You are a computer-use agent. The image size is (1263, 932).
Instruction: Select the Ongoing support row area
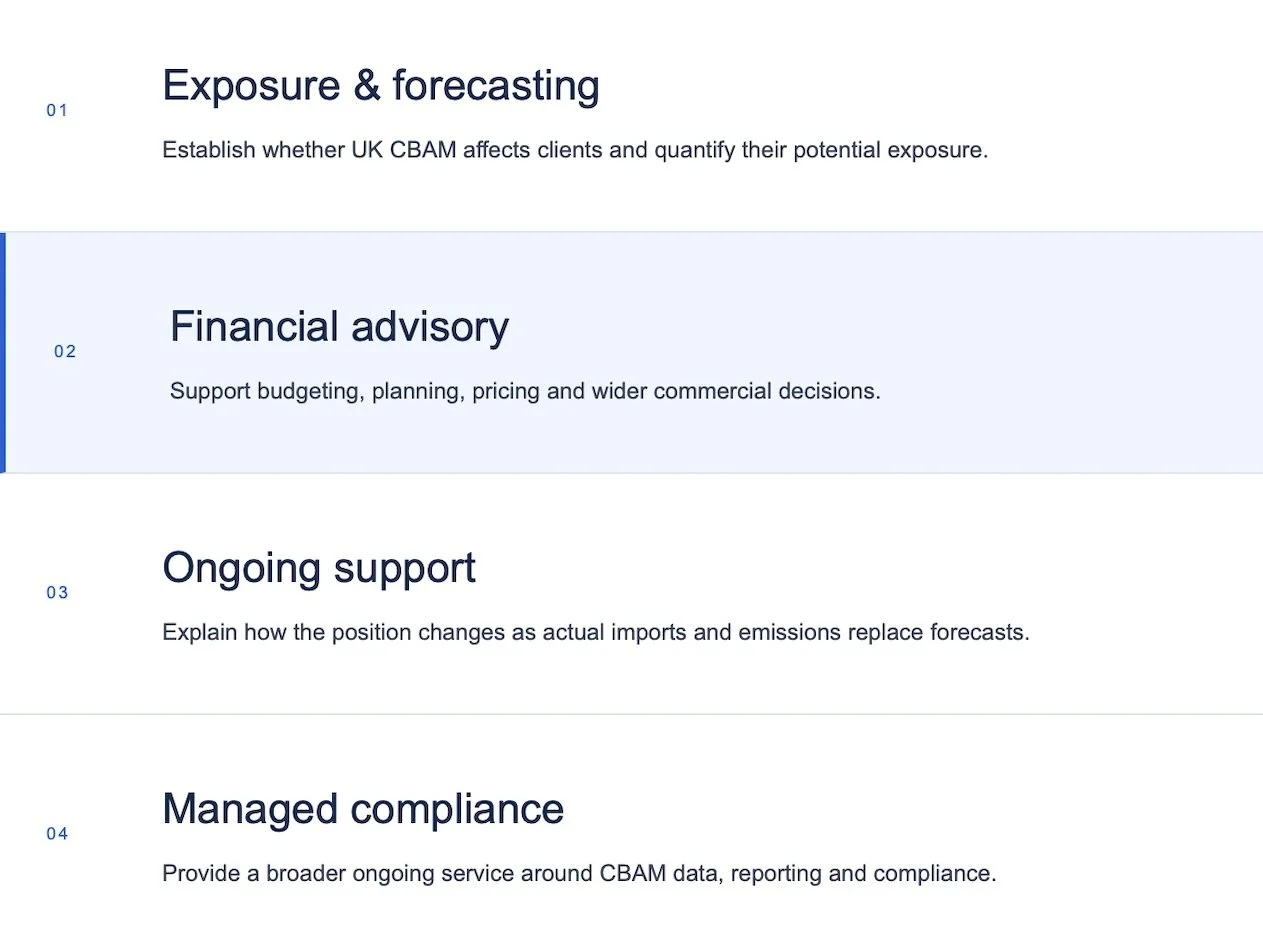point(631,593)
